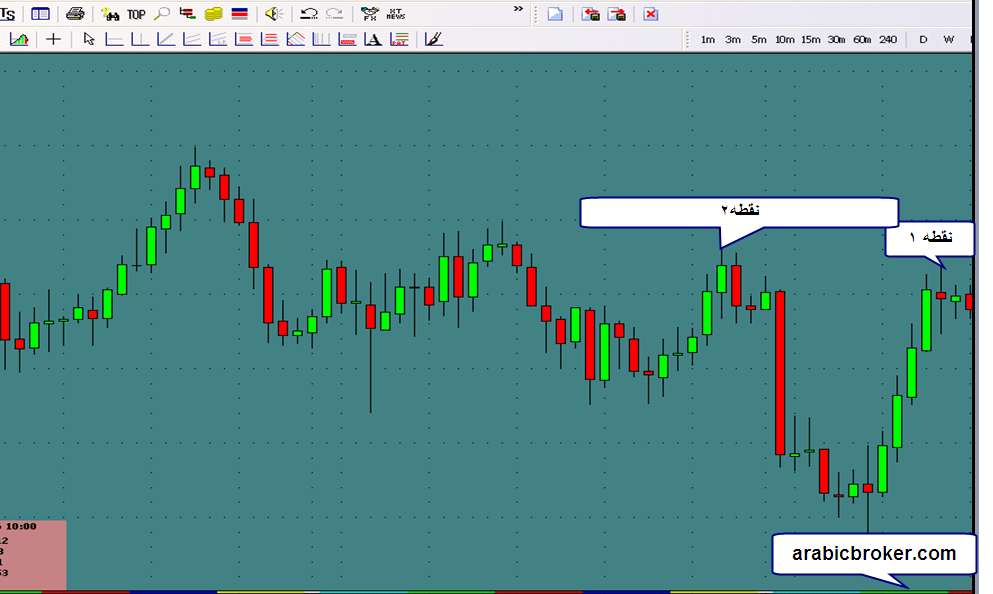Select the PAT pattern tool
The height and width of the screenshot is (594, 993).
399,39
